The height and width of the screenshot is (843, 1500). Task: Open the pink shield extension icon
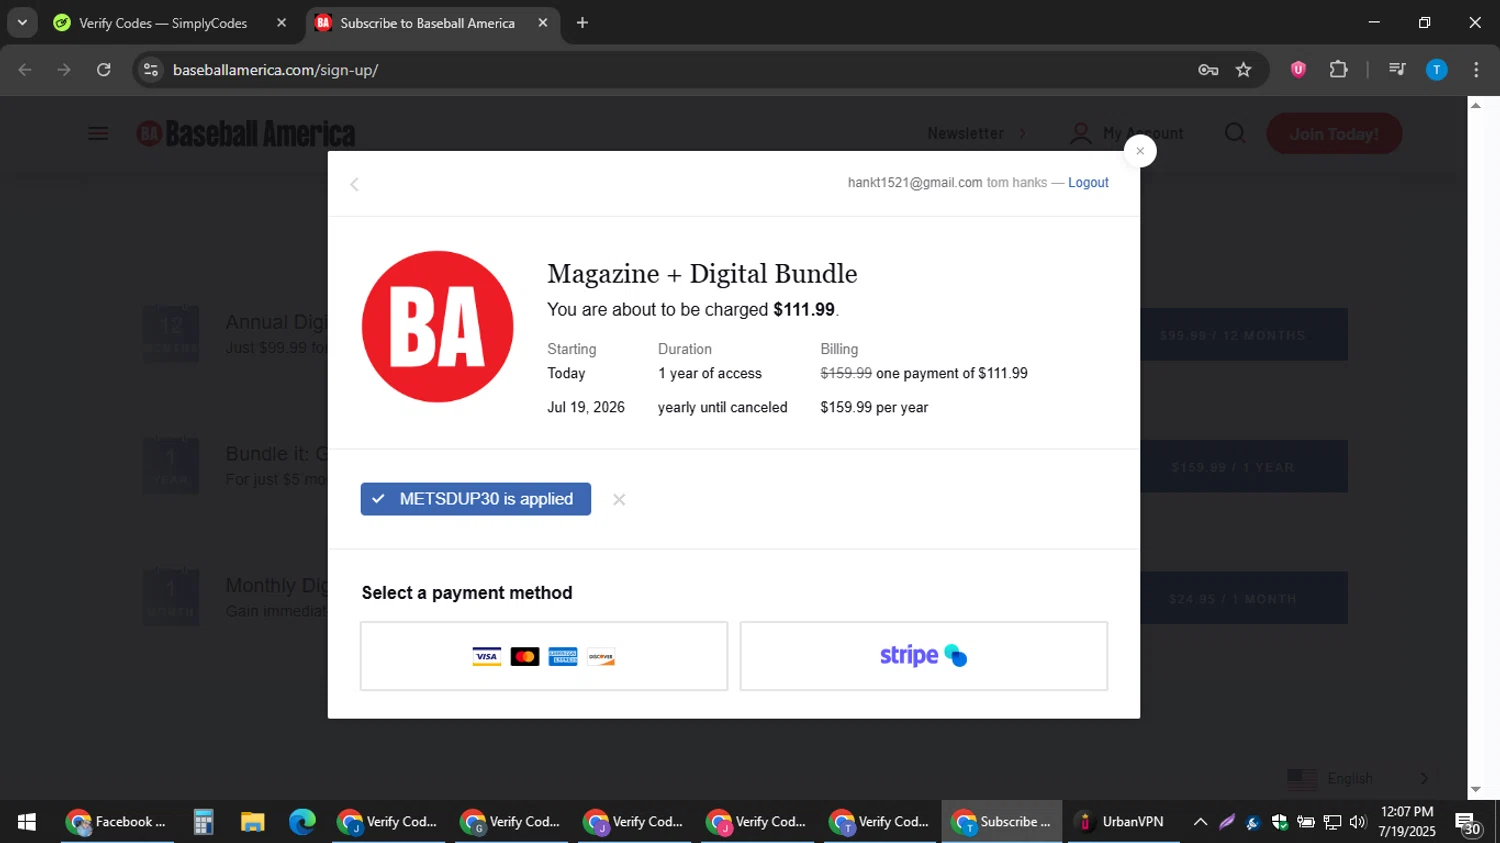point(1298,70)
